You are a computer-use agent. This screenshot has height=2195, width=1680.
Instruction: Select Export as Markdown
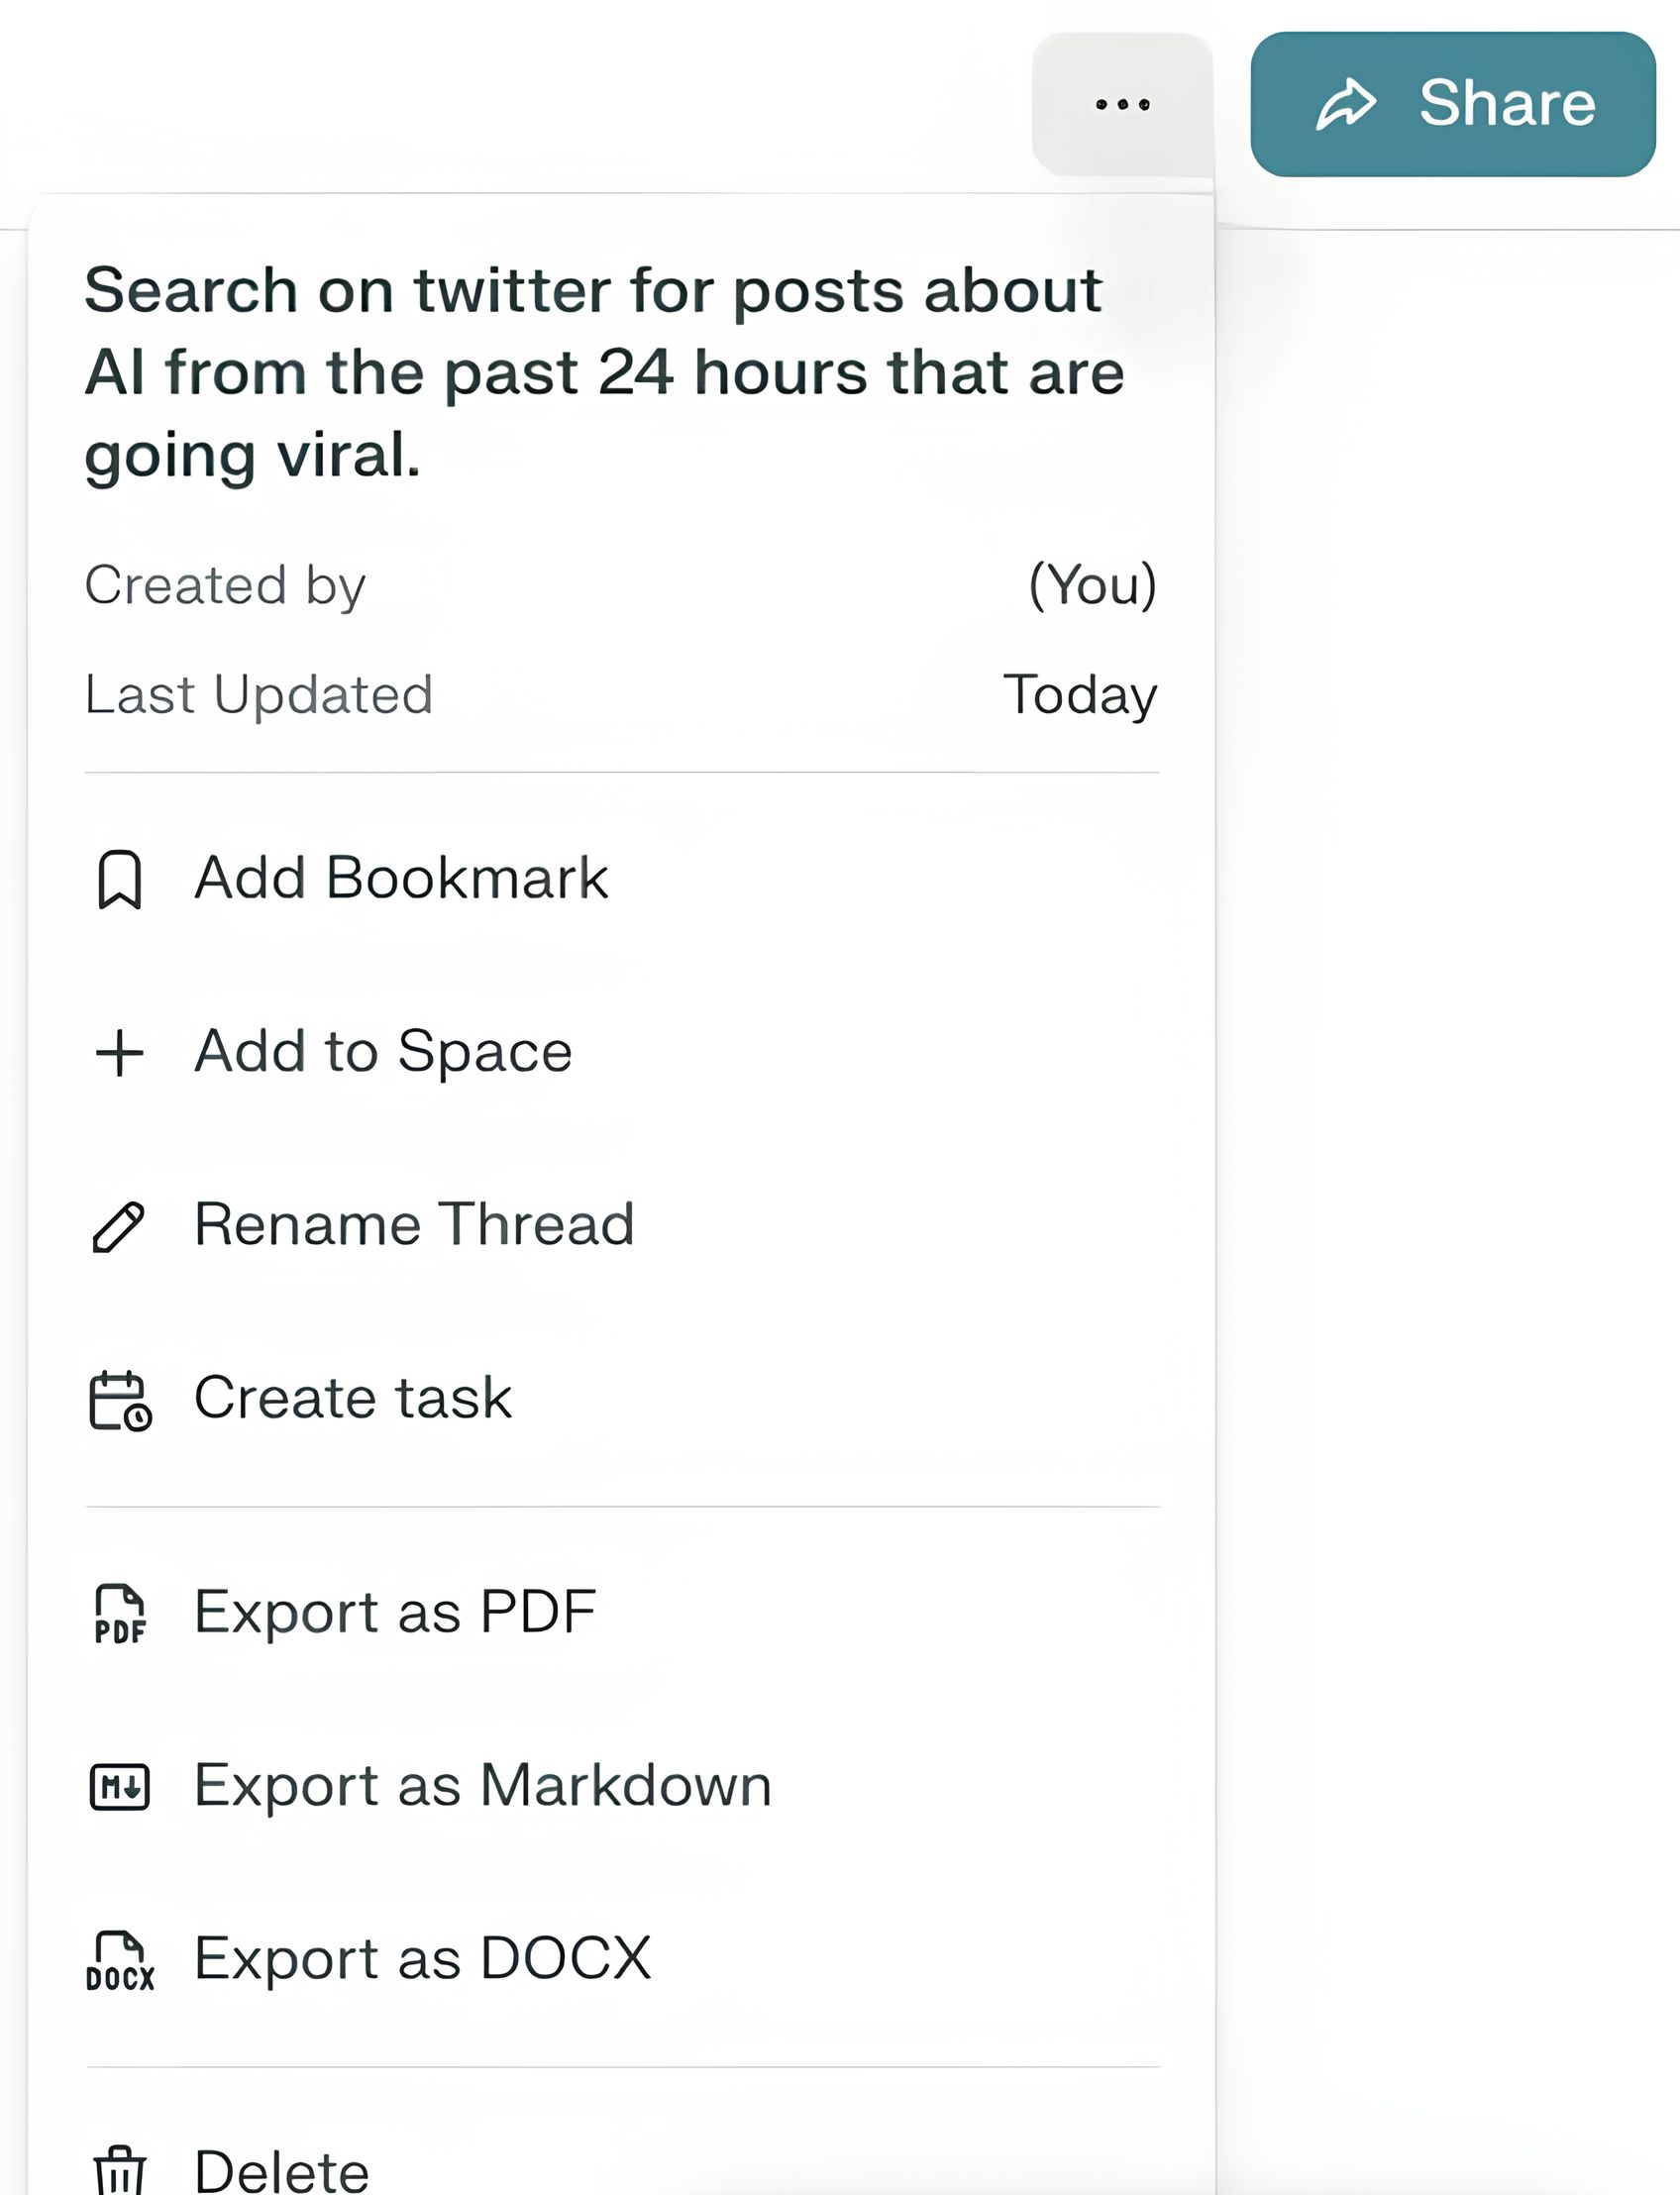pos(483,1784)
